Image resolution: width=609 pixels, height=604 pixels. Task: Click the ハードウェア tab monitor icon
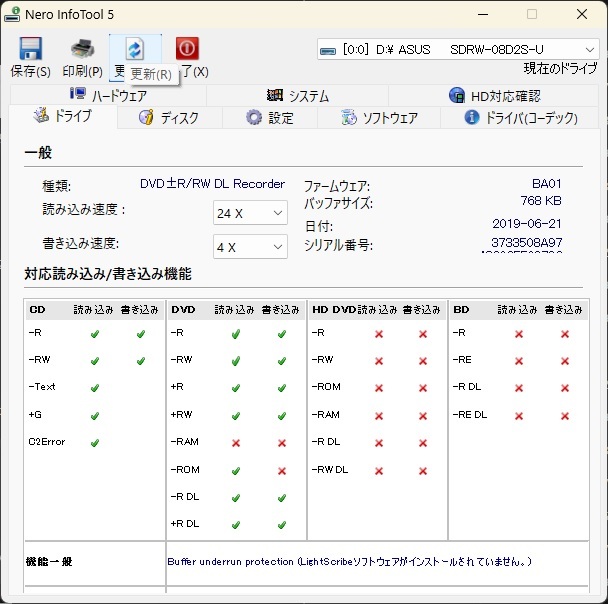[x=78, y=93]
